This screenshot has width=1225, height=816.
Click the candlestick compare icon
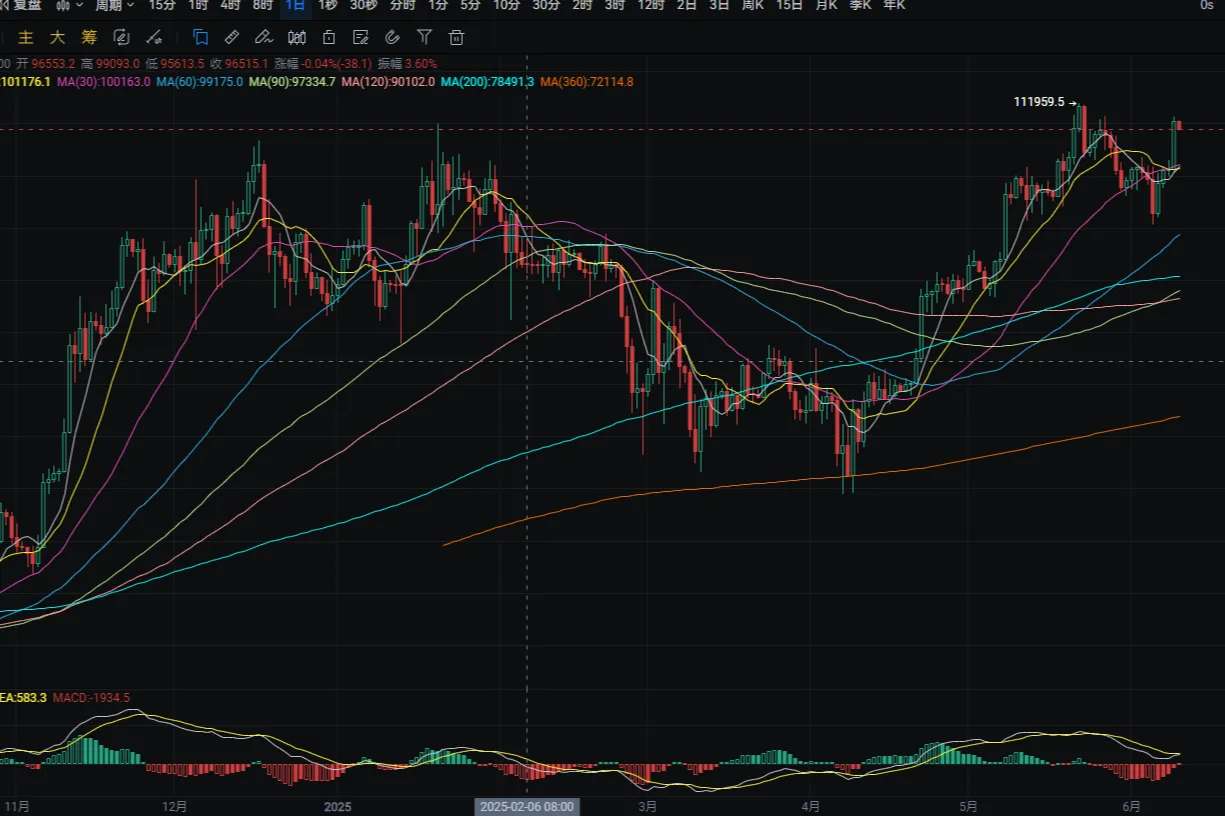point(297,37)
